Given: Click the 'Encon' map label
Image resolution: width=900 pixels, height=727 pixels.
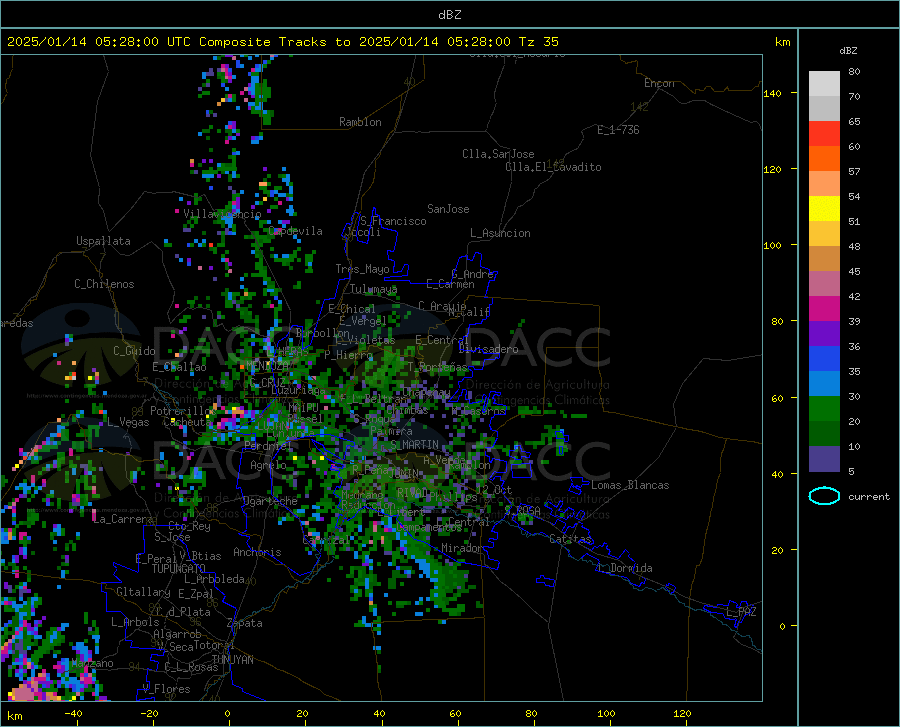Looking at the screenshot, I should tap(659, 83).
